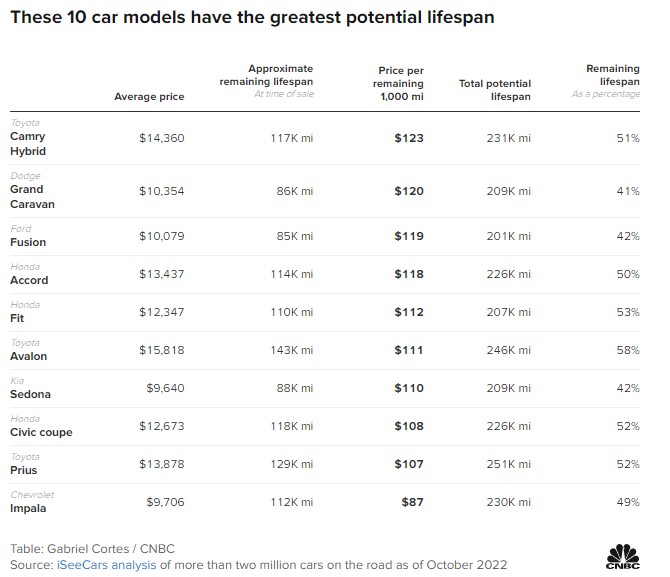Click the $87 price for Impala

410,501
